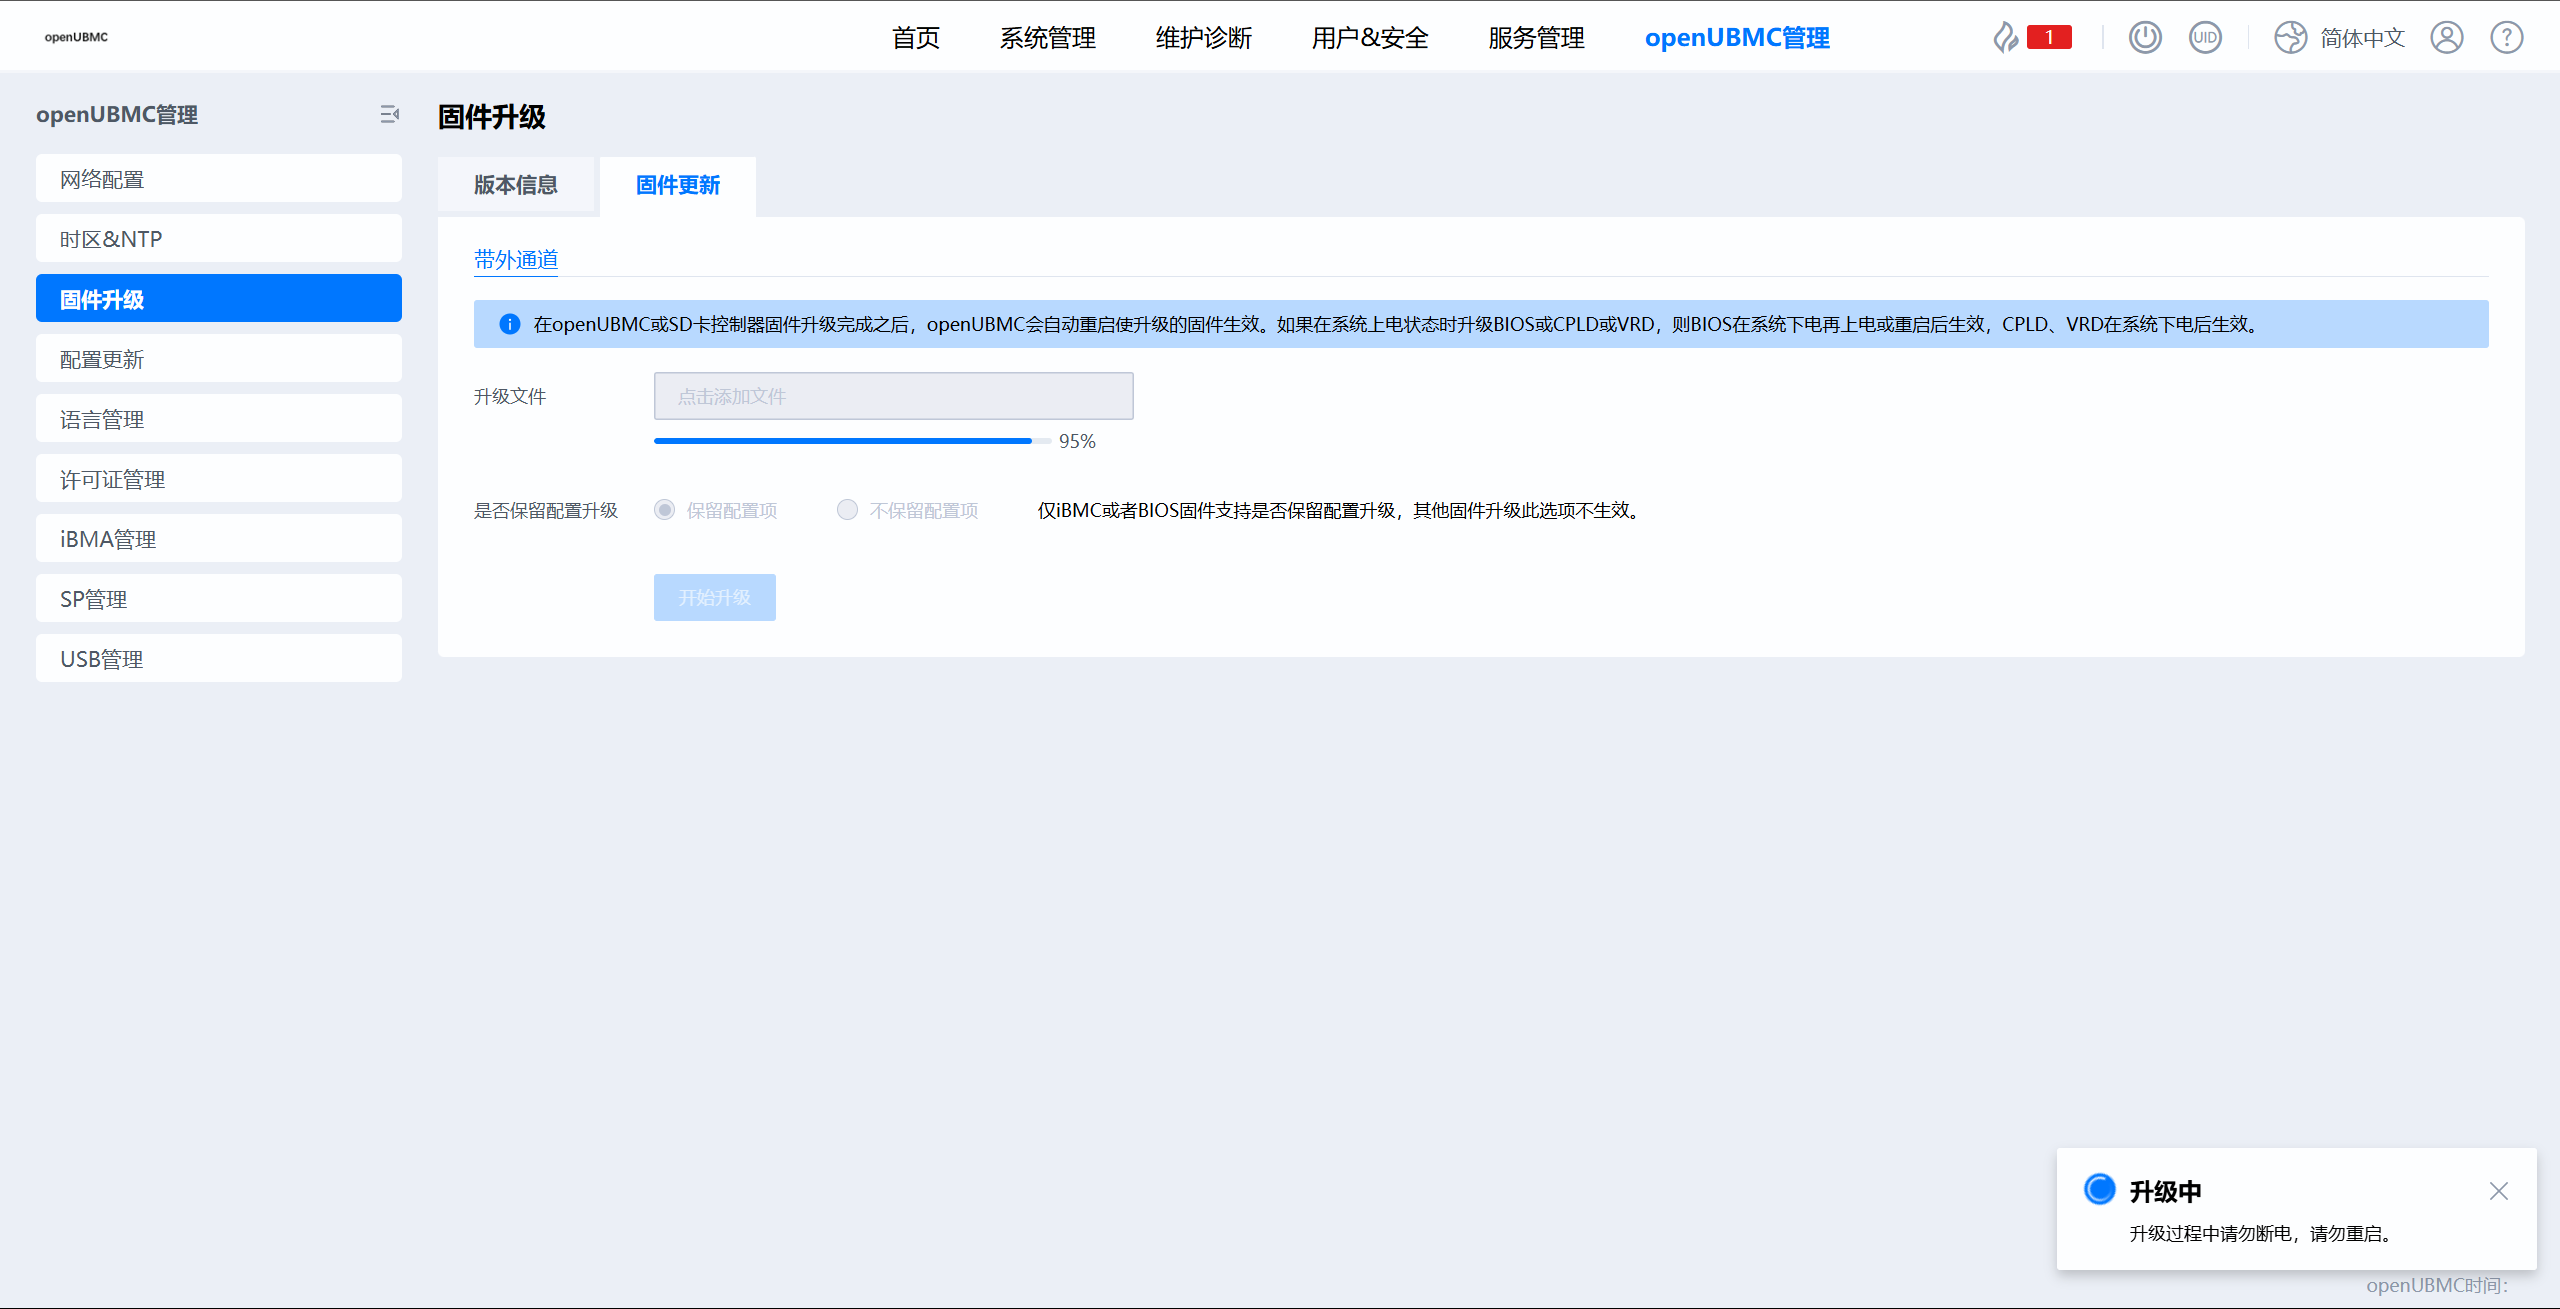Toggle the UID indicator icon
Image resolution: width=2560 pixels, height=1309 pixels.
pyautogui.click(x=2205, y=38)
